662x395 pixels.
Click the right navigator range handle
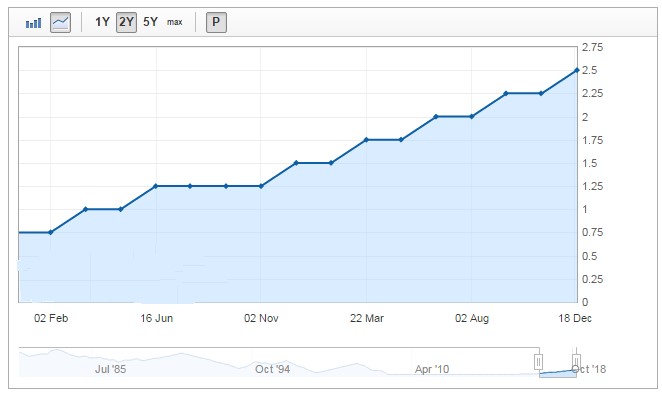pos(576,362)
